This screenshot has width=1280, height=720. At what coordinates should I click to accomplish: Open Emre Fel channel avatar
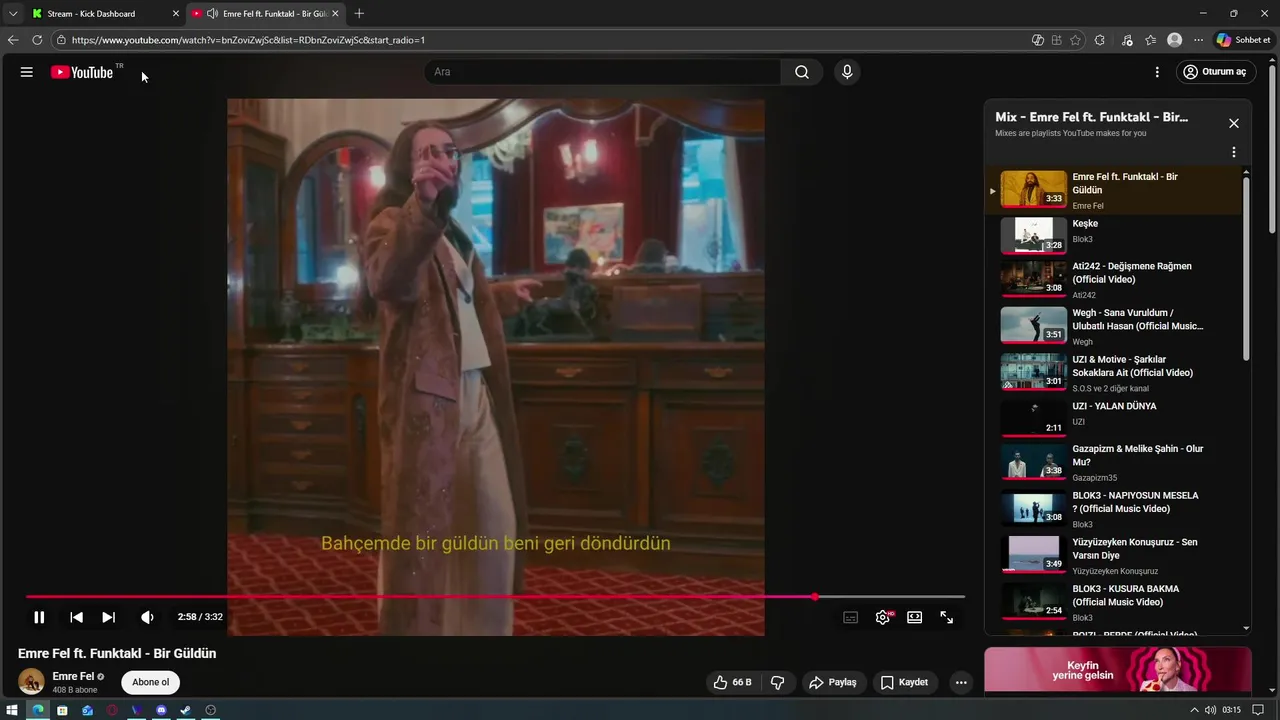[x=31, y=682]
